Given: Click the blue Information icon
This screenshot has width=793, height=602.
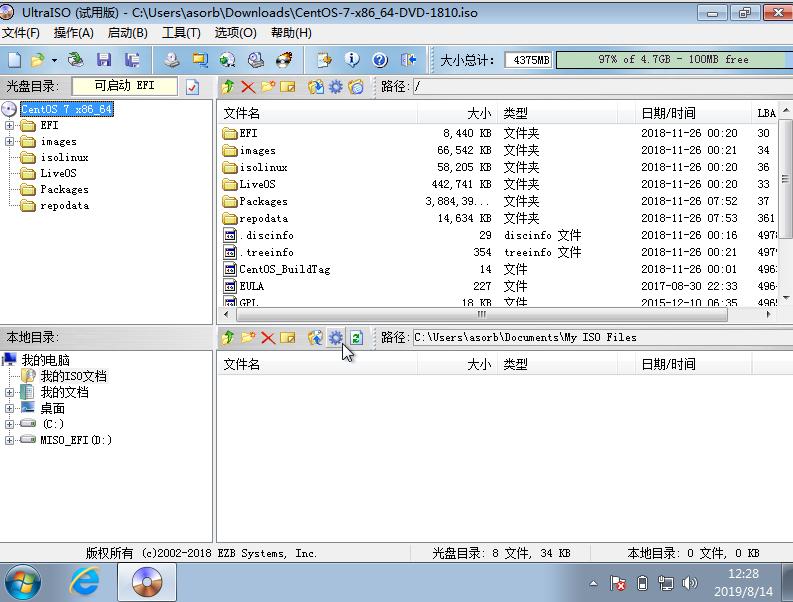Looking at the screenshot, I should coord(352,60).
